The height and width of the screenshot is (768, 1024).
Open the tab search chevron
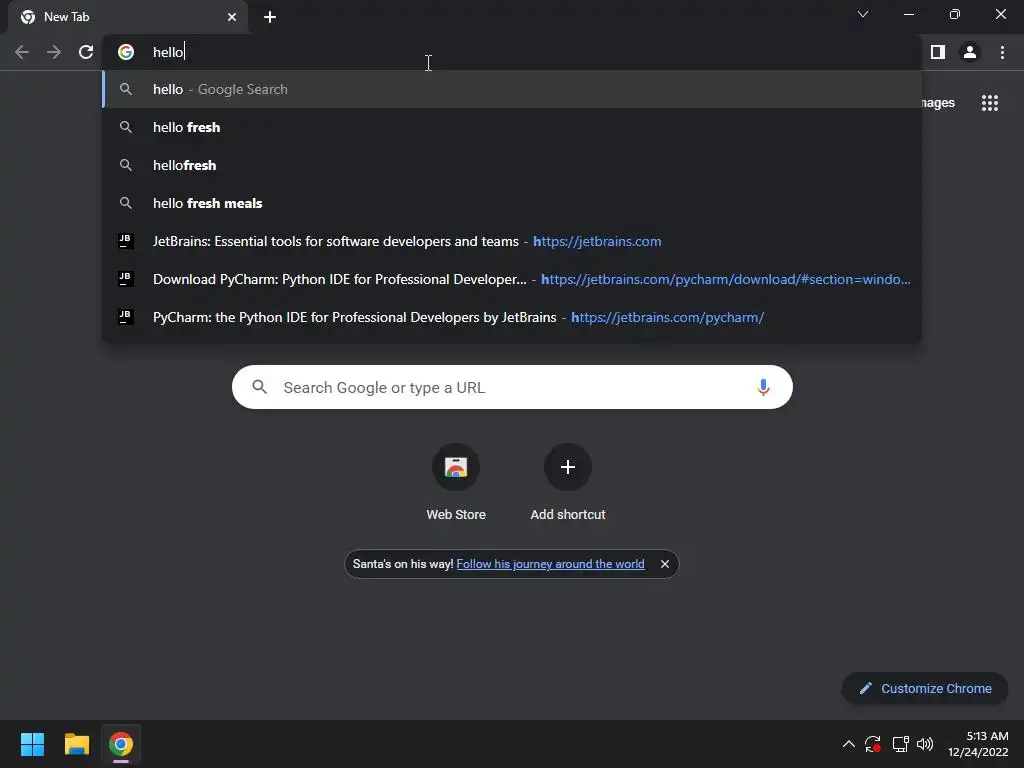click(x=863, y=14)
